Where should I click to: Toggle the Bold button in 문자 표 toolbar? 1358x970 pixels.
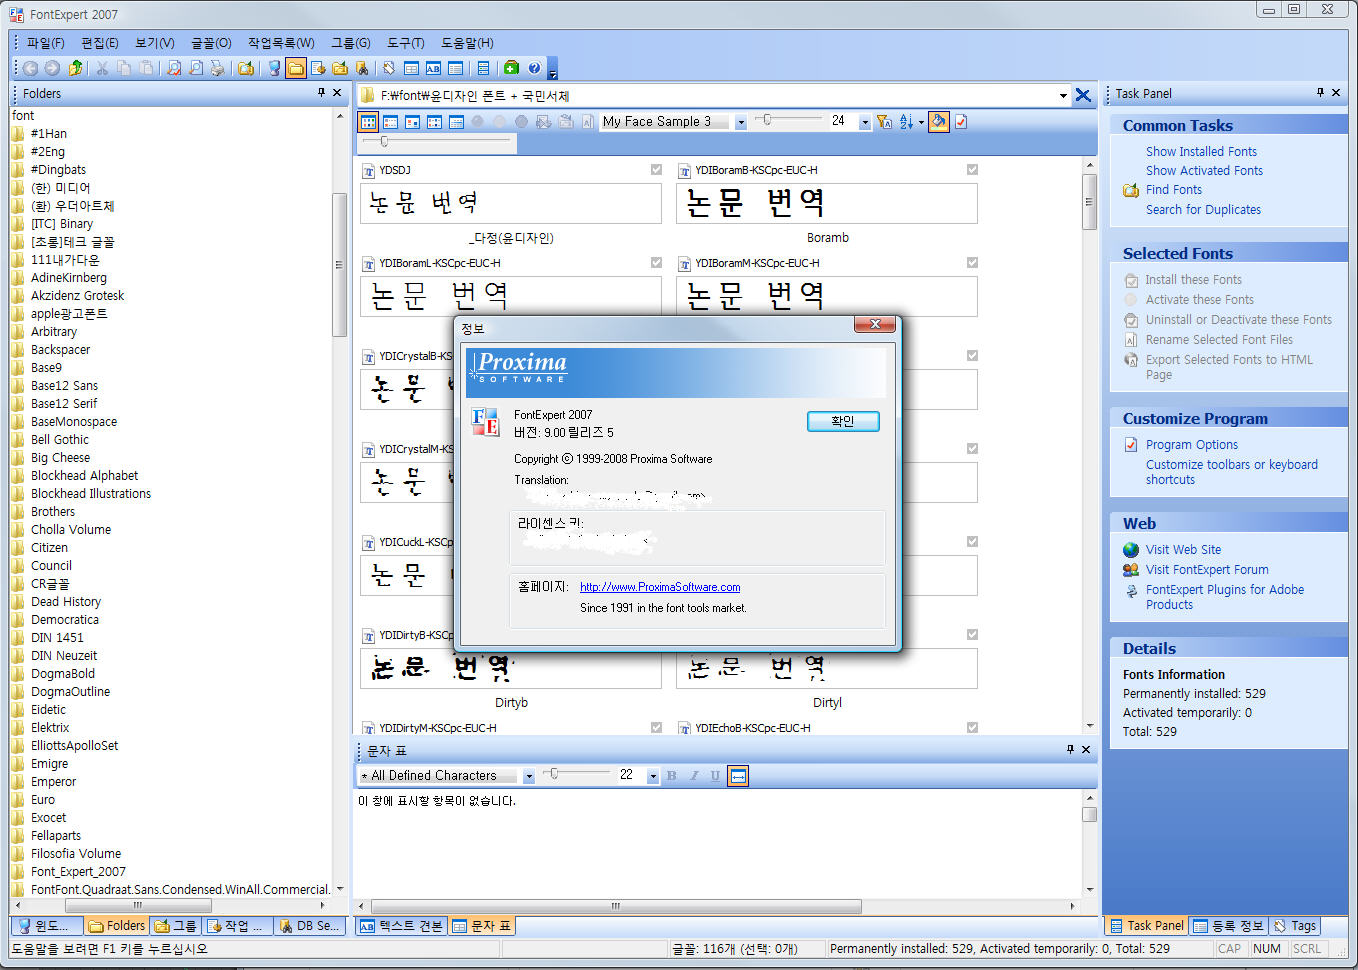pos(672,775)
